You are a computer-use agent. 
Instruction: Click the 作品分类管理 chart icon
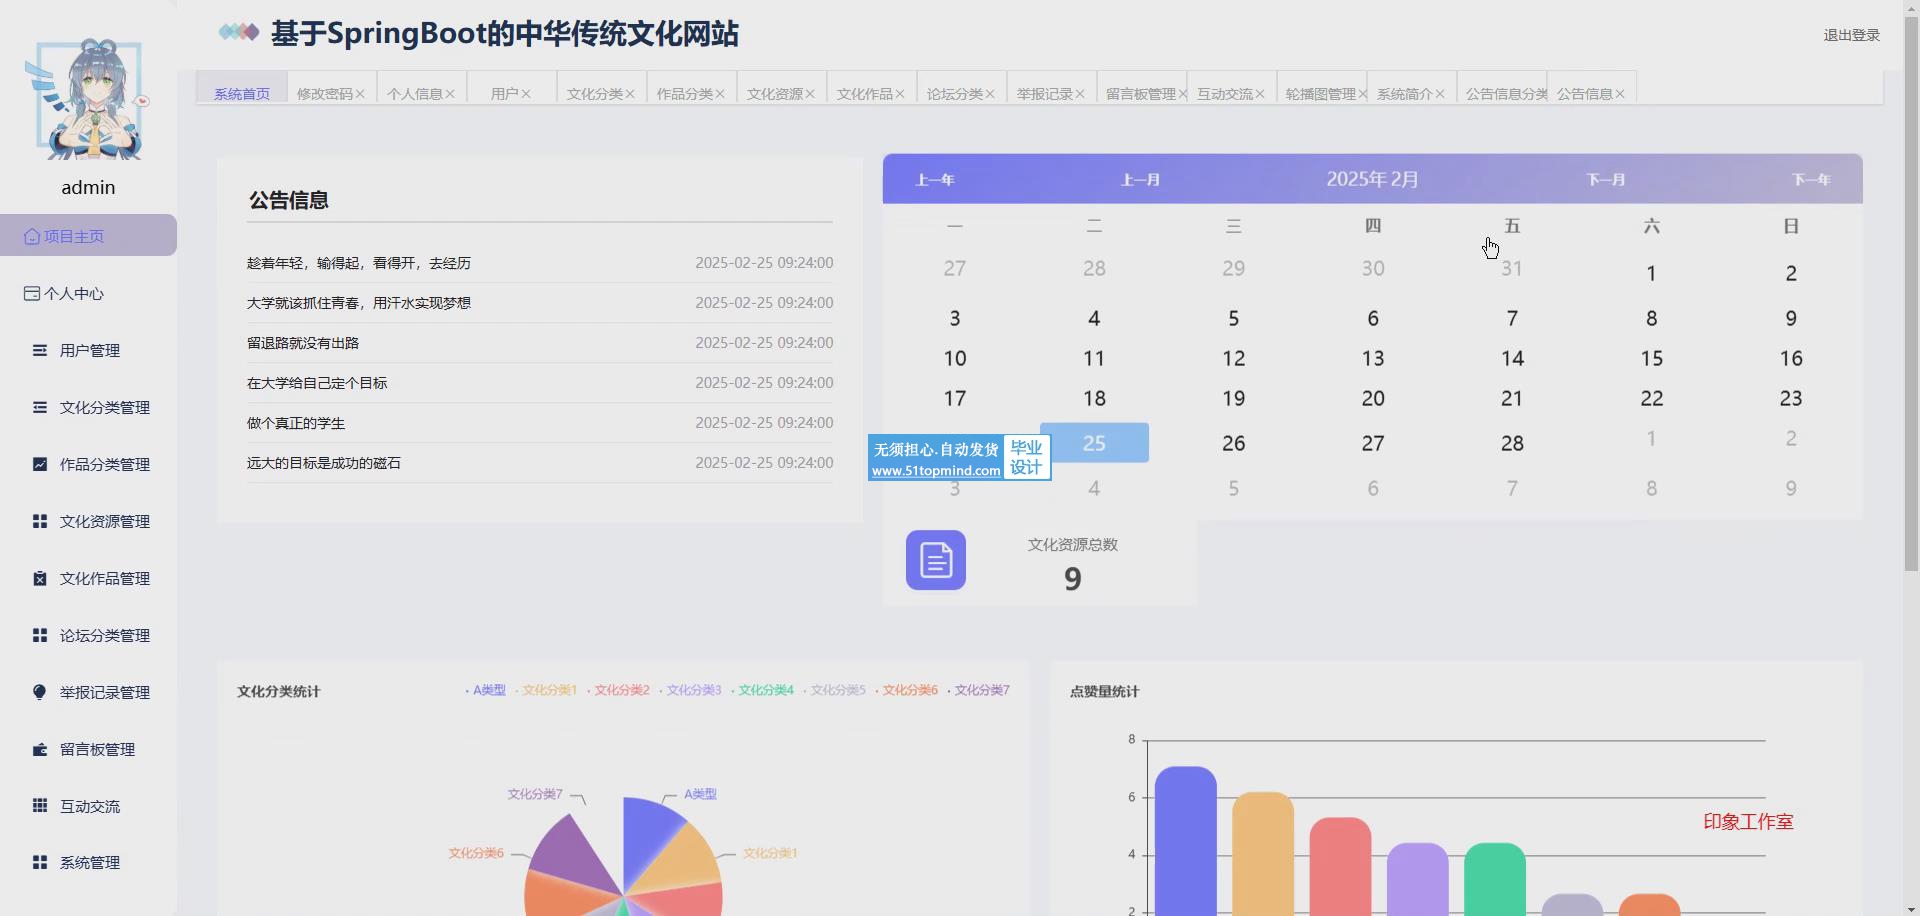40,464
